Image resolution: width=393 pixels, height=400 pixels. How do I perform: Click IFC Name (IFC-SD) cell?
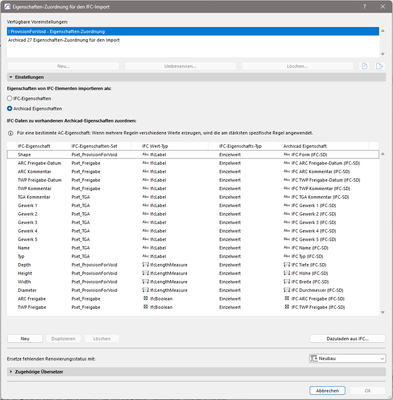pos(310,248)
